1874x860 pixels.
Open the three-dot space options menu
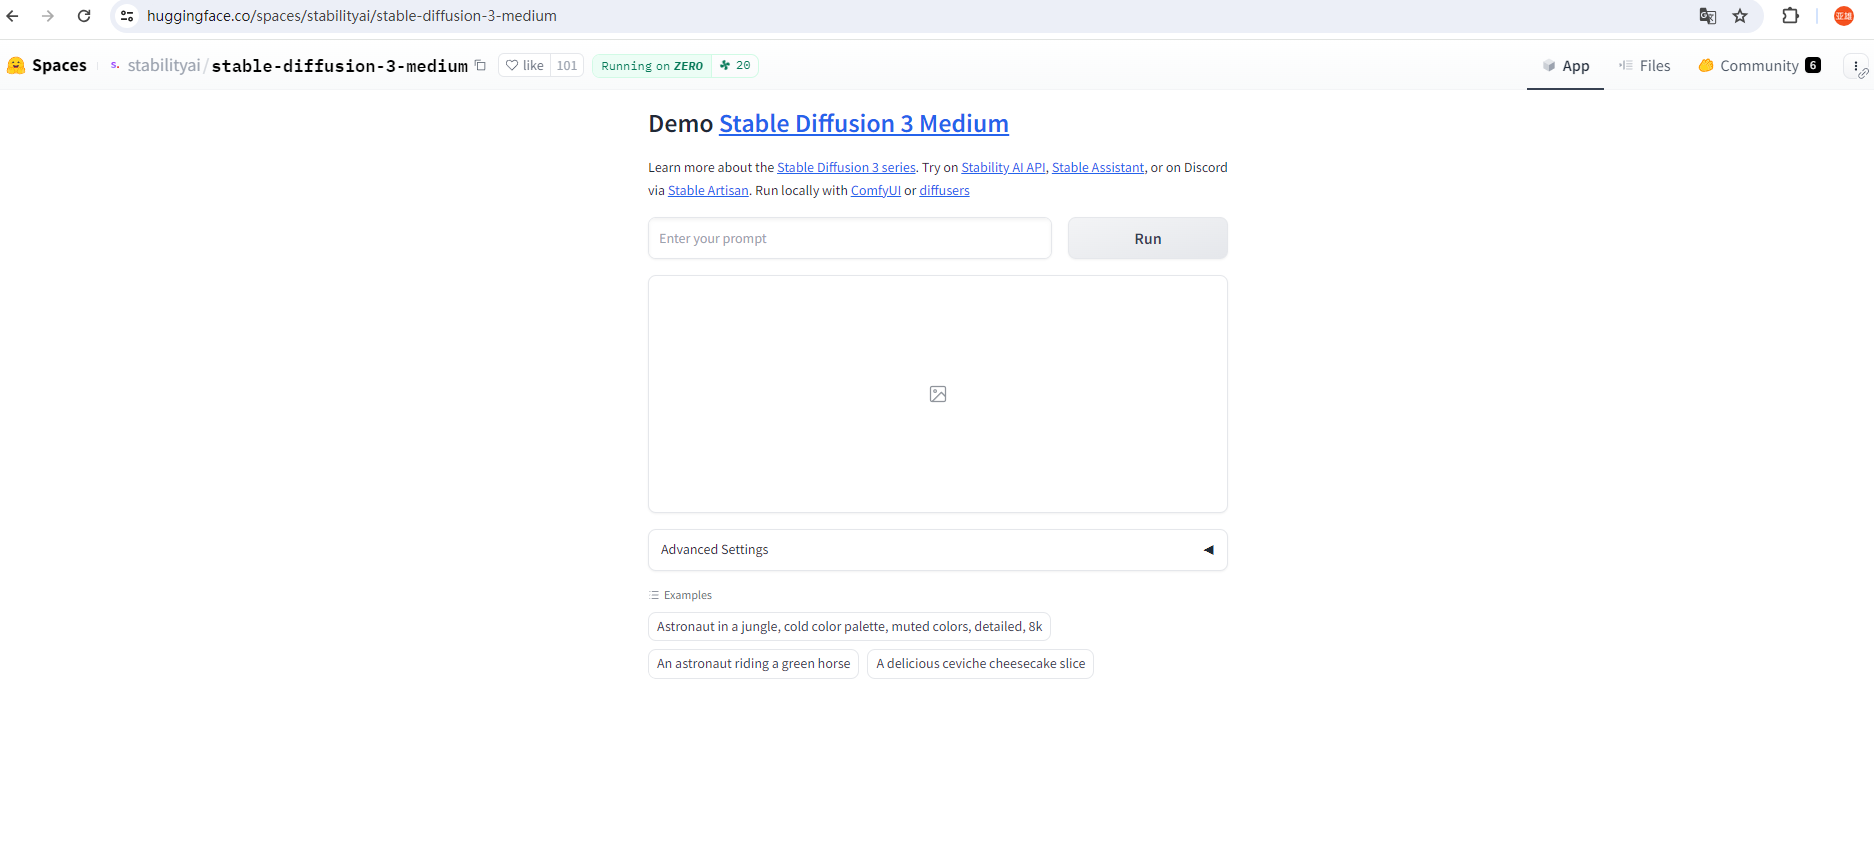(1856, 67)
